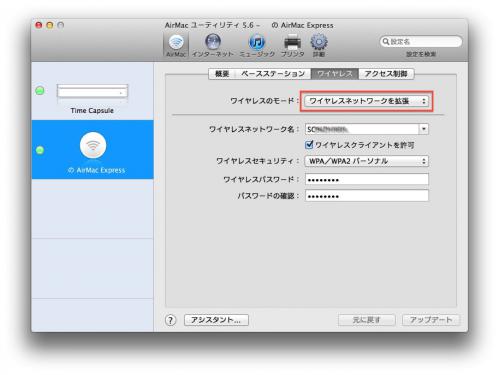Open the AirMac toolbar pane
499x375 pixels.
click(176, 45)
